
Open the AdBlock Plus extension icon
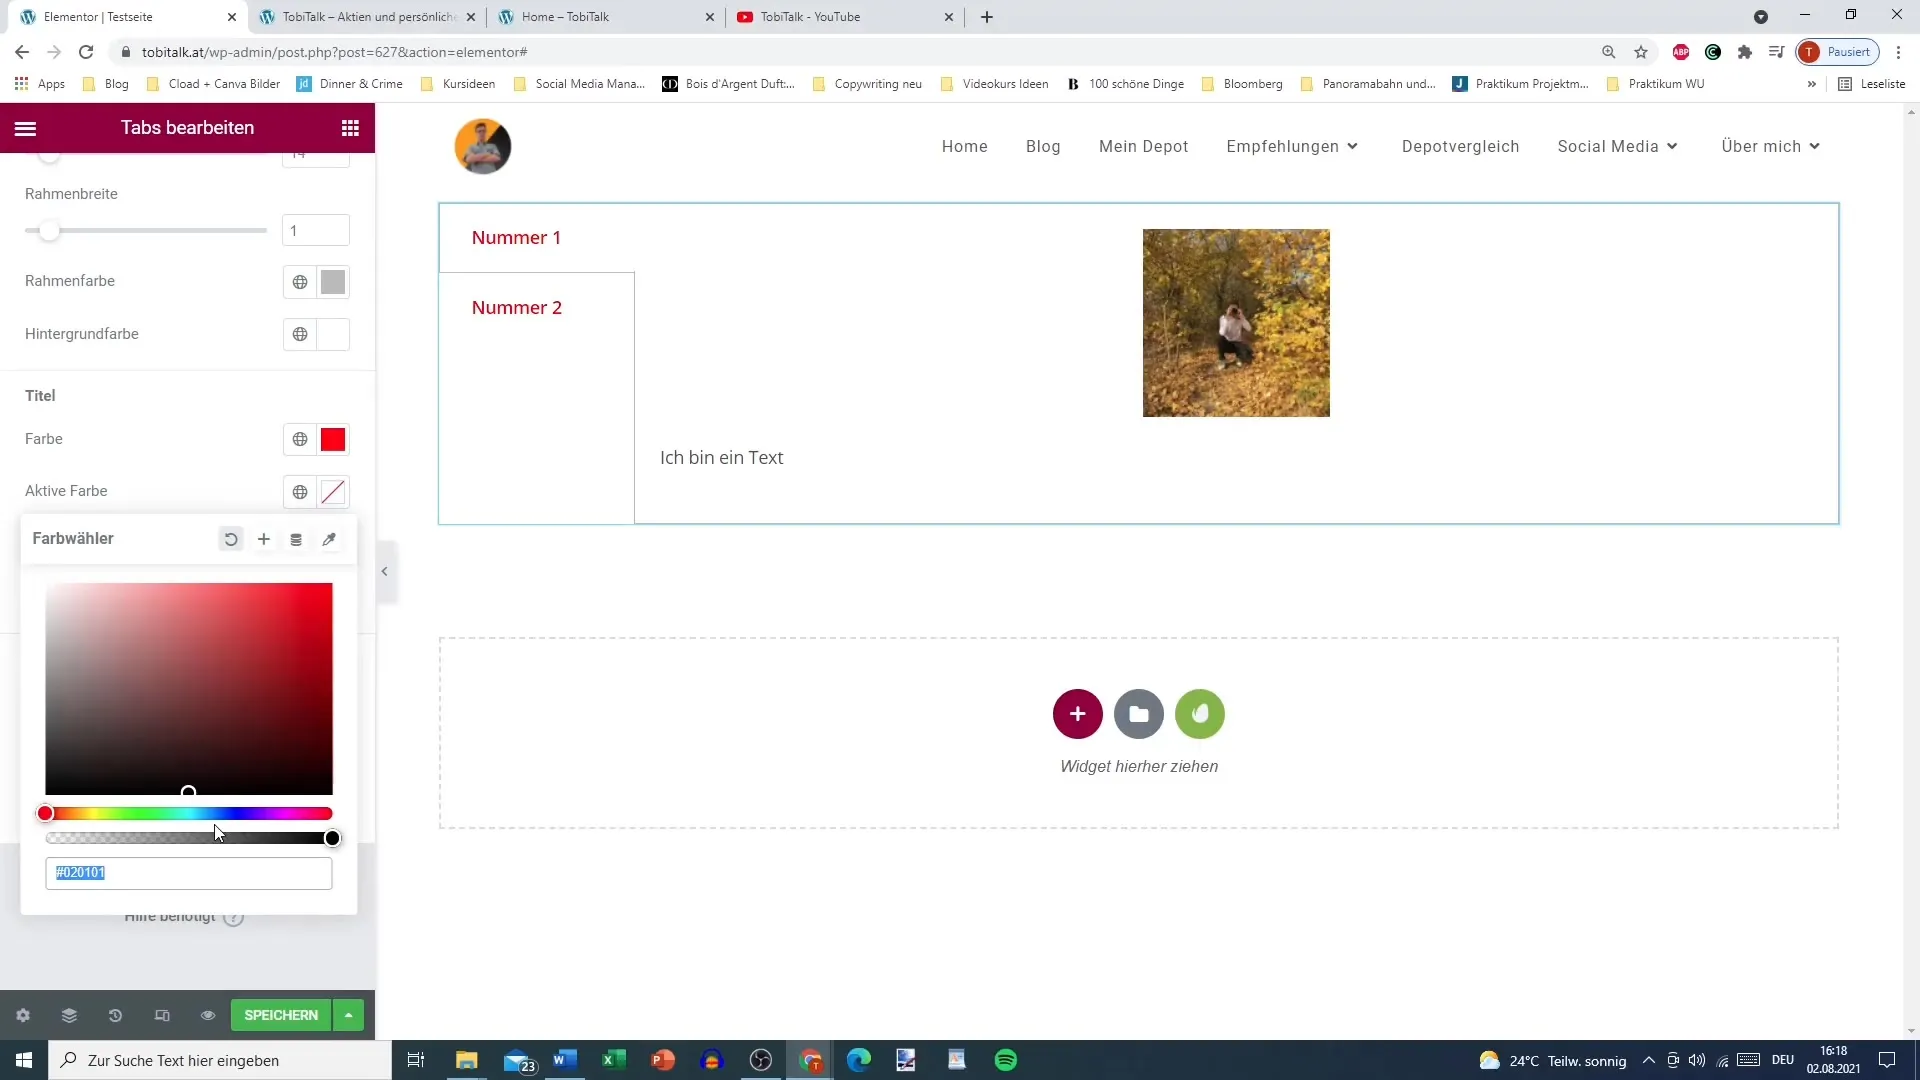point(1681,52)
